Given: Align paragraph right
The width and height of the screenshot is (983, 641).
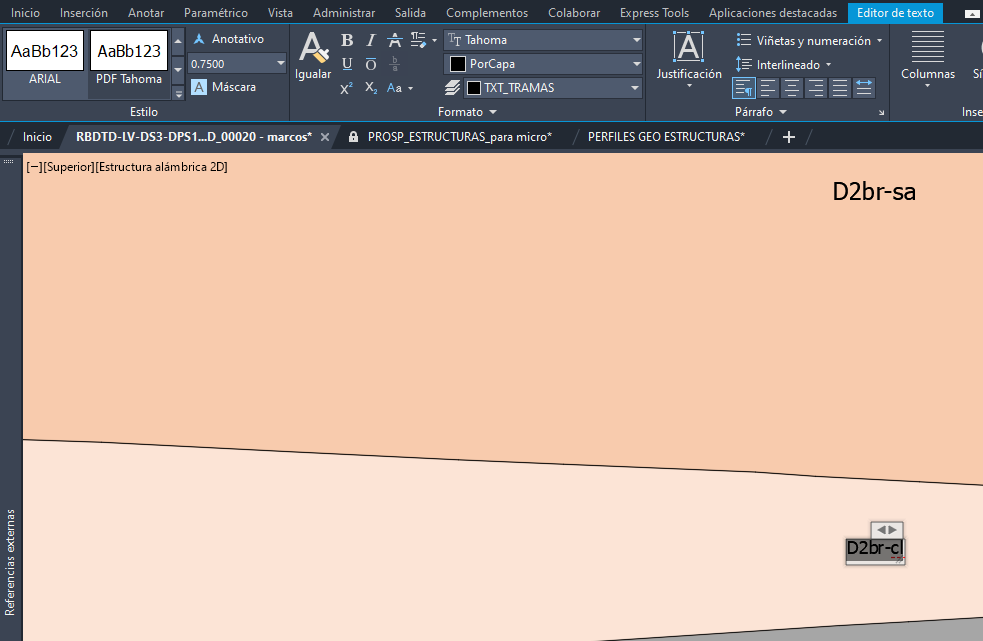Looking at the screenshot, I should point(816,88).
